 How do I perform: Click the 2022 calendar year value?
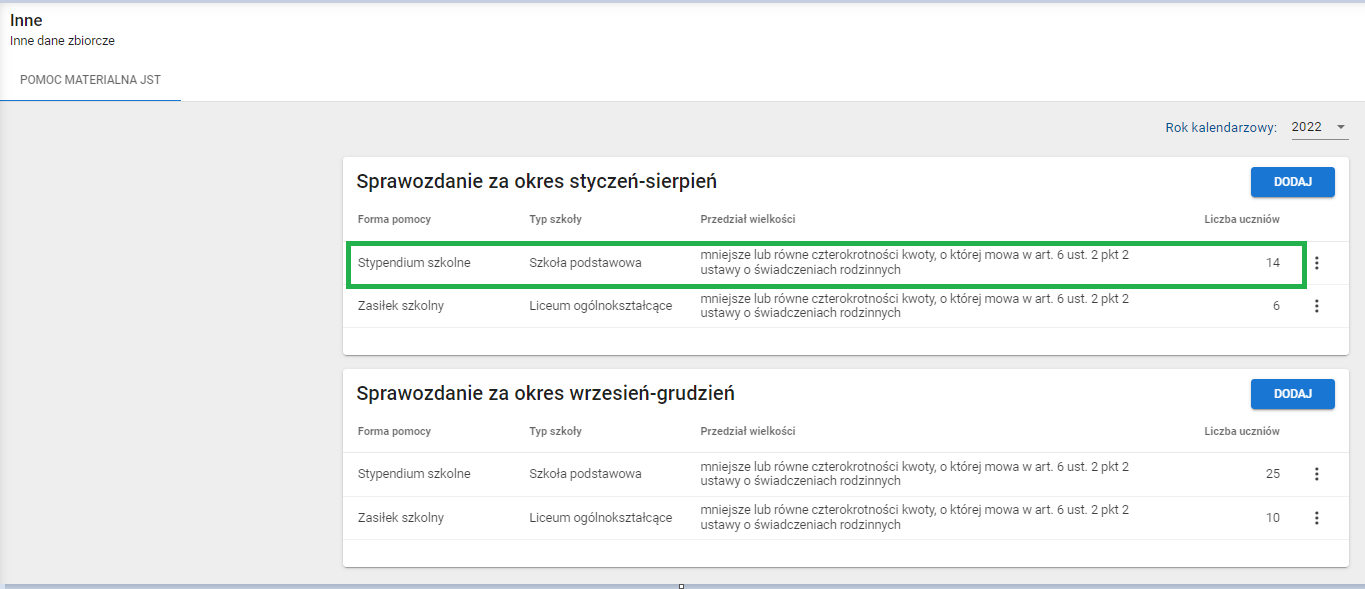pos(1306,127)
